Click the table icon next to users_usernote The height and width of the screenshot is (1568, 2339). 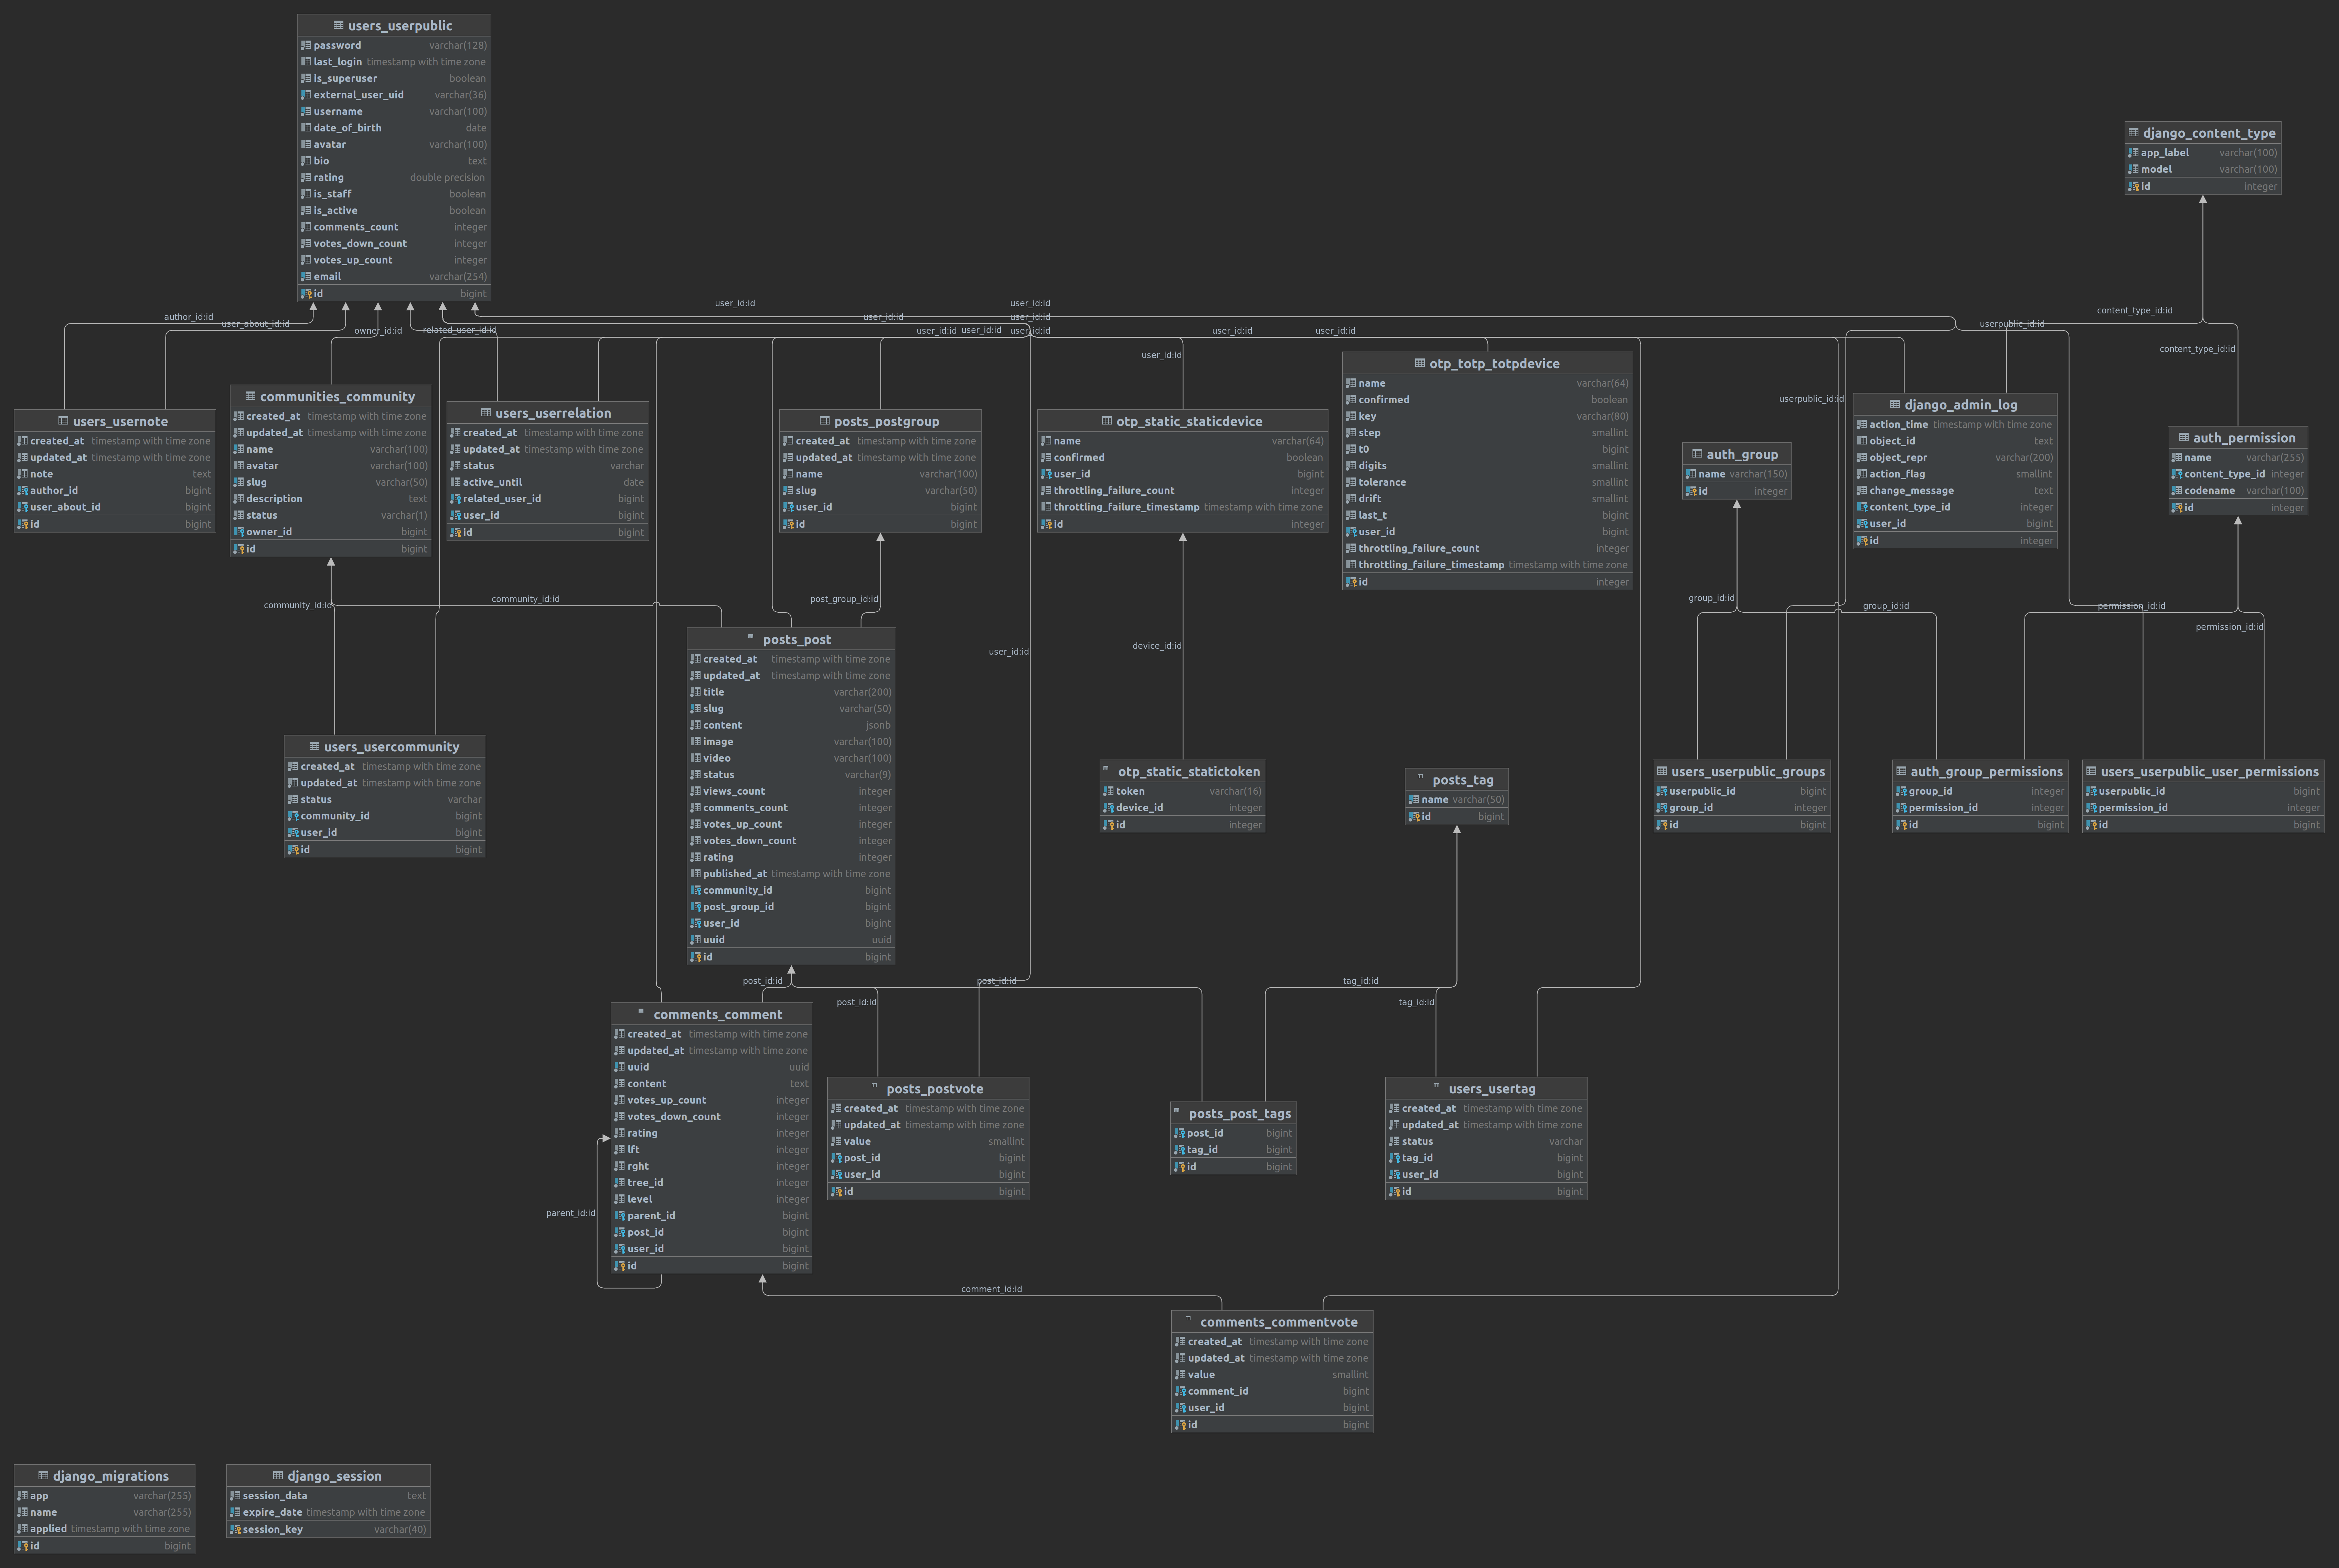pyautogui.click(x=63, y=421)
